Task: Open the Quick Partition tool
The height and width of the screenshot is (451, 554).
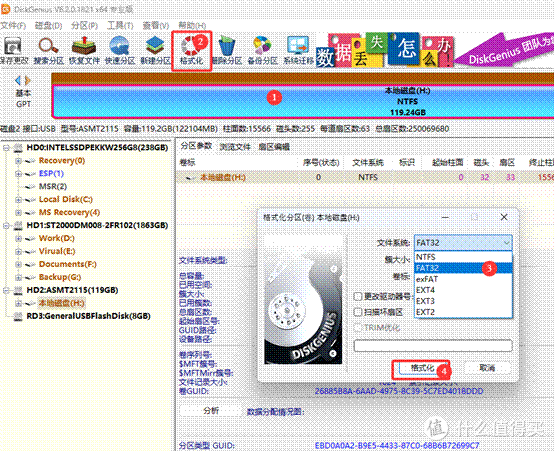Action: (x=120, y=50)
